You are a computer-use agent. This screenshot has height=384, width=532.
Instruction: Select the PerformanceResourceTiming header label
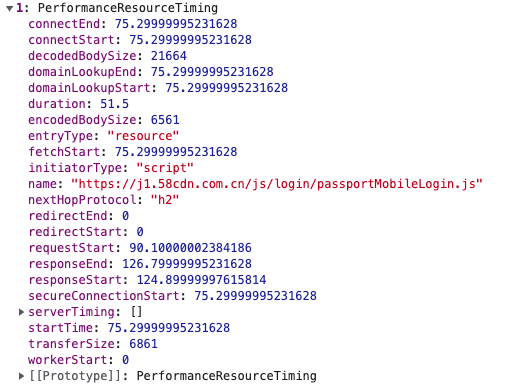pyautogui.click(x=128, y=8)
